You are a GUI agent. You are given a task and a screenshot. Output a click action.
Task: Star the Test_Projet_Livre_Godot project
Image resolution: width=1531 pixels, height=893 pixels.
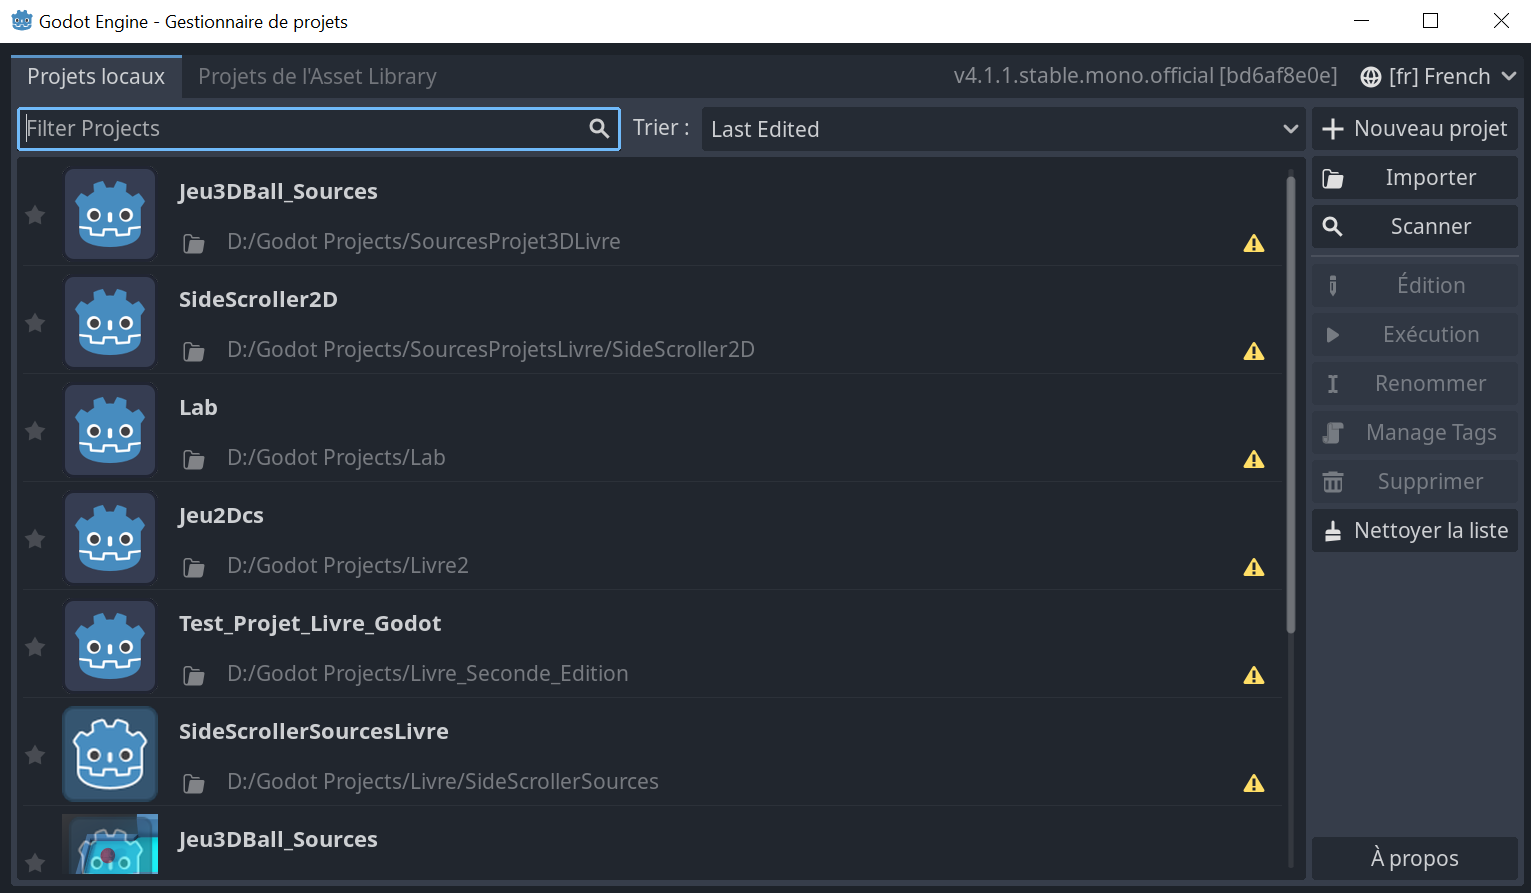click(35, 647)
